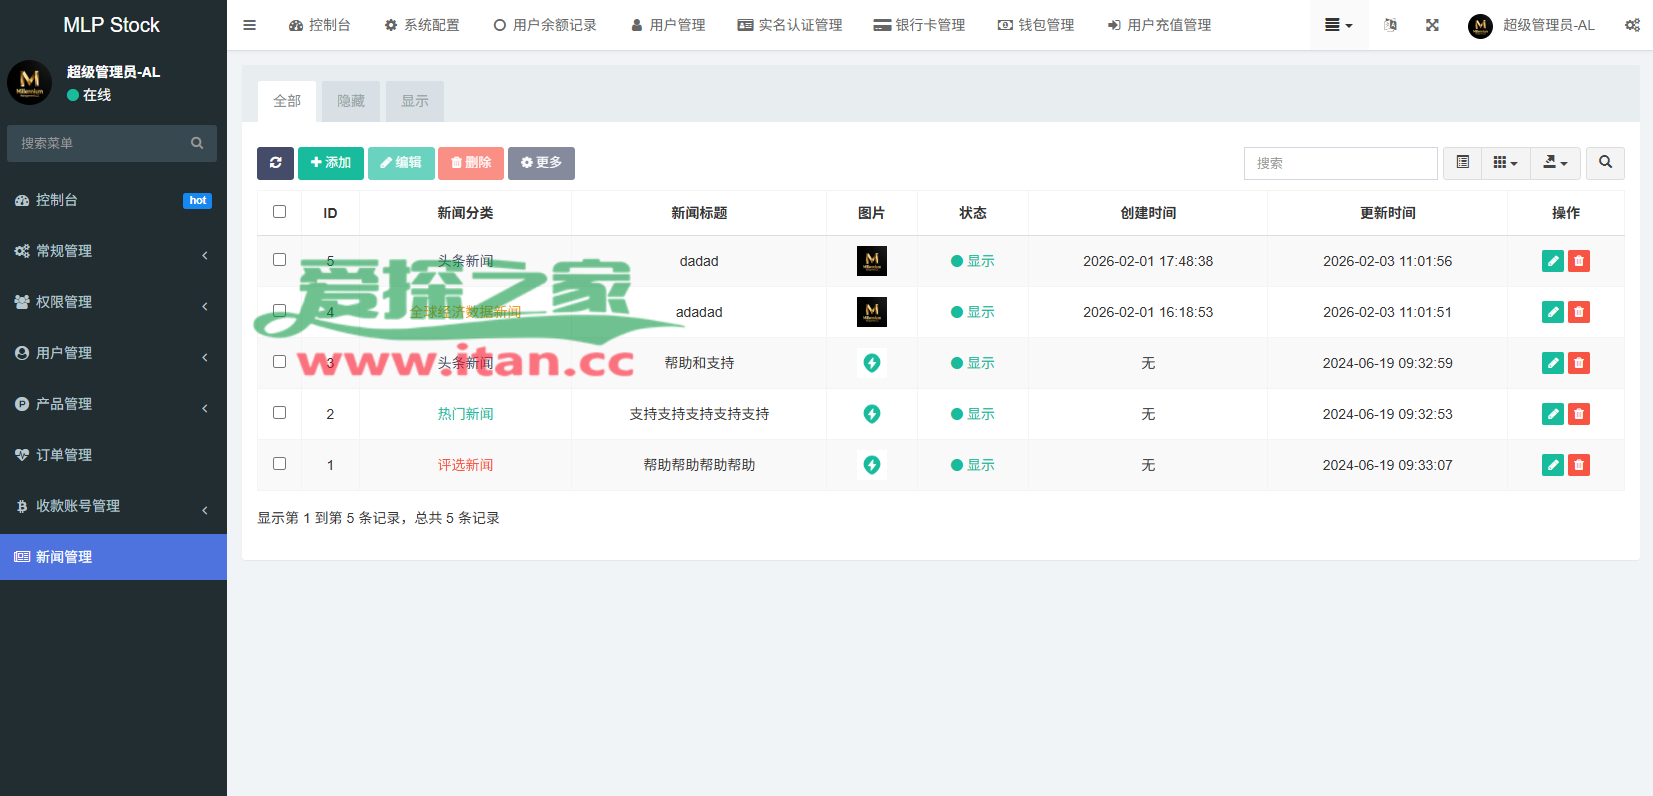Click the table search magnifier icon

pos(1604,163)
